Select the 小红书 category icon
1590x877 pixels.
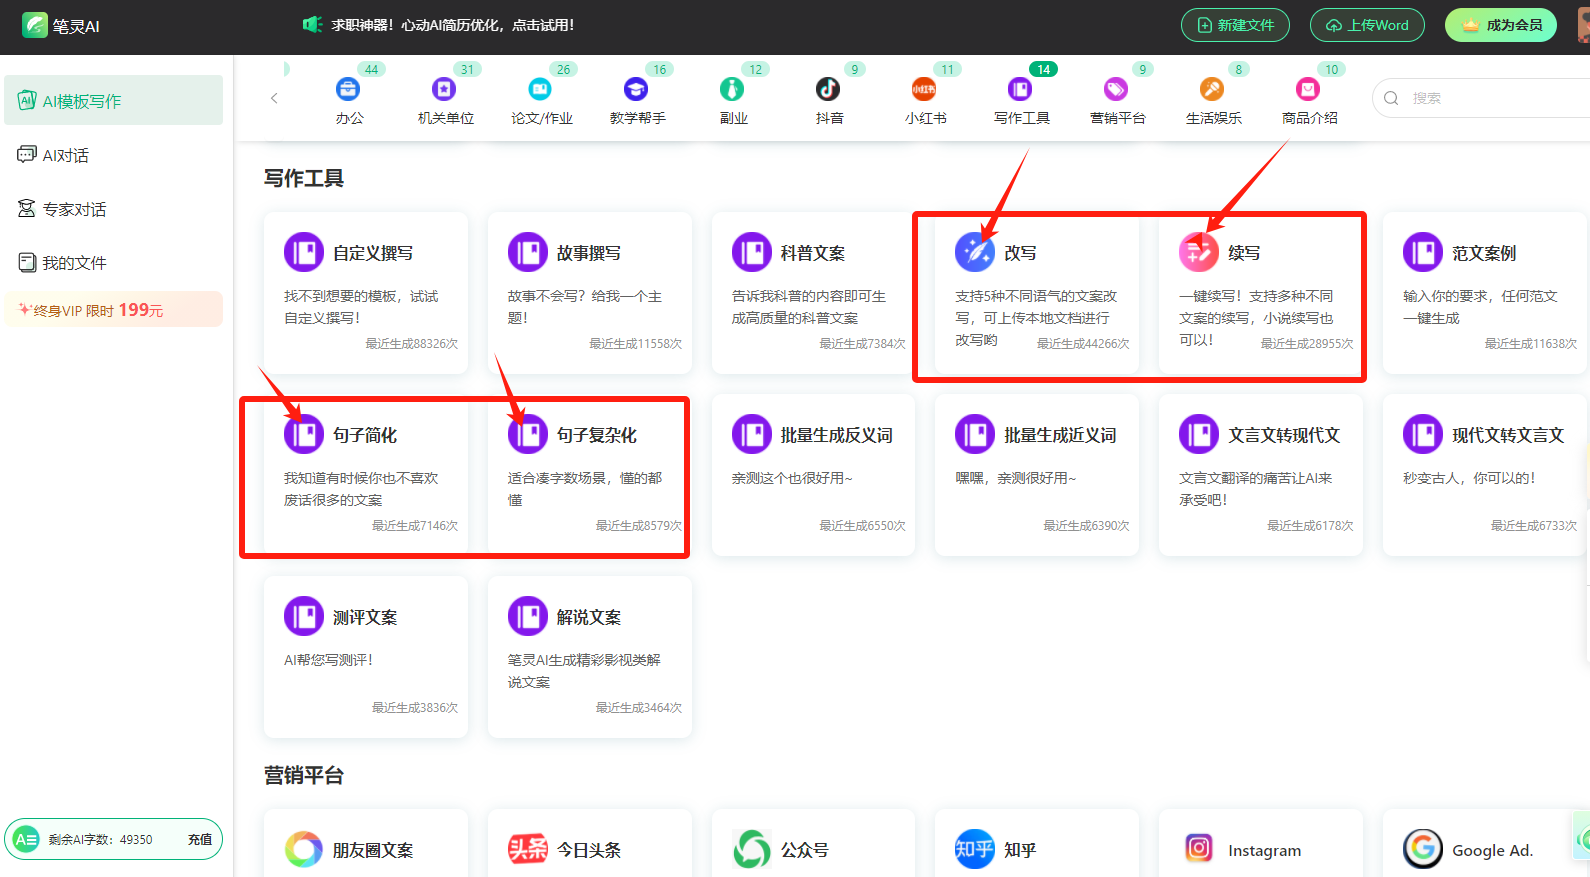click(x=924, y=89)
